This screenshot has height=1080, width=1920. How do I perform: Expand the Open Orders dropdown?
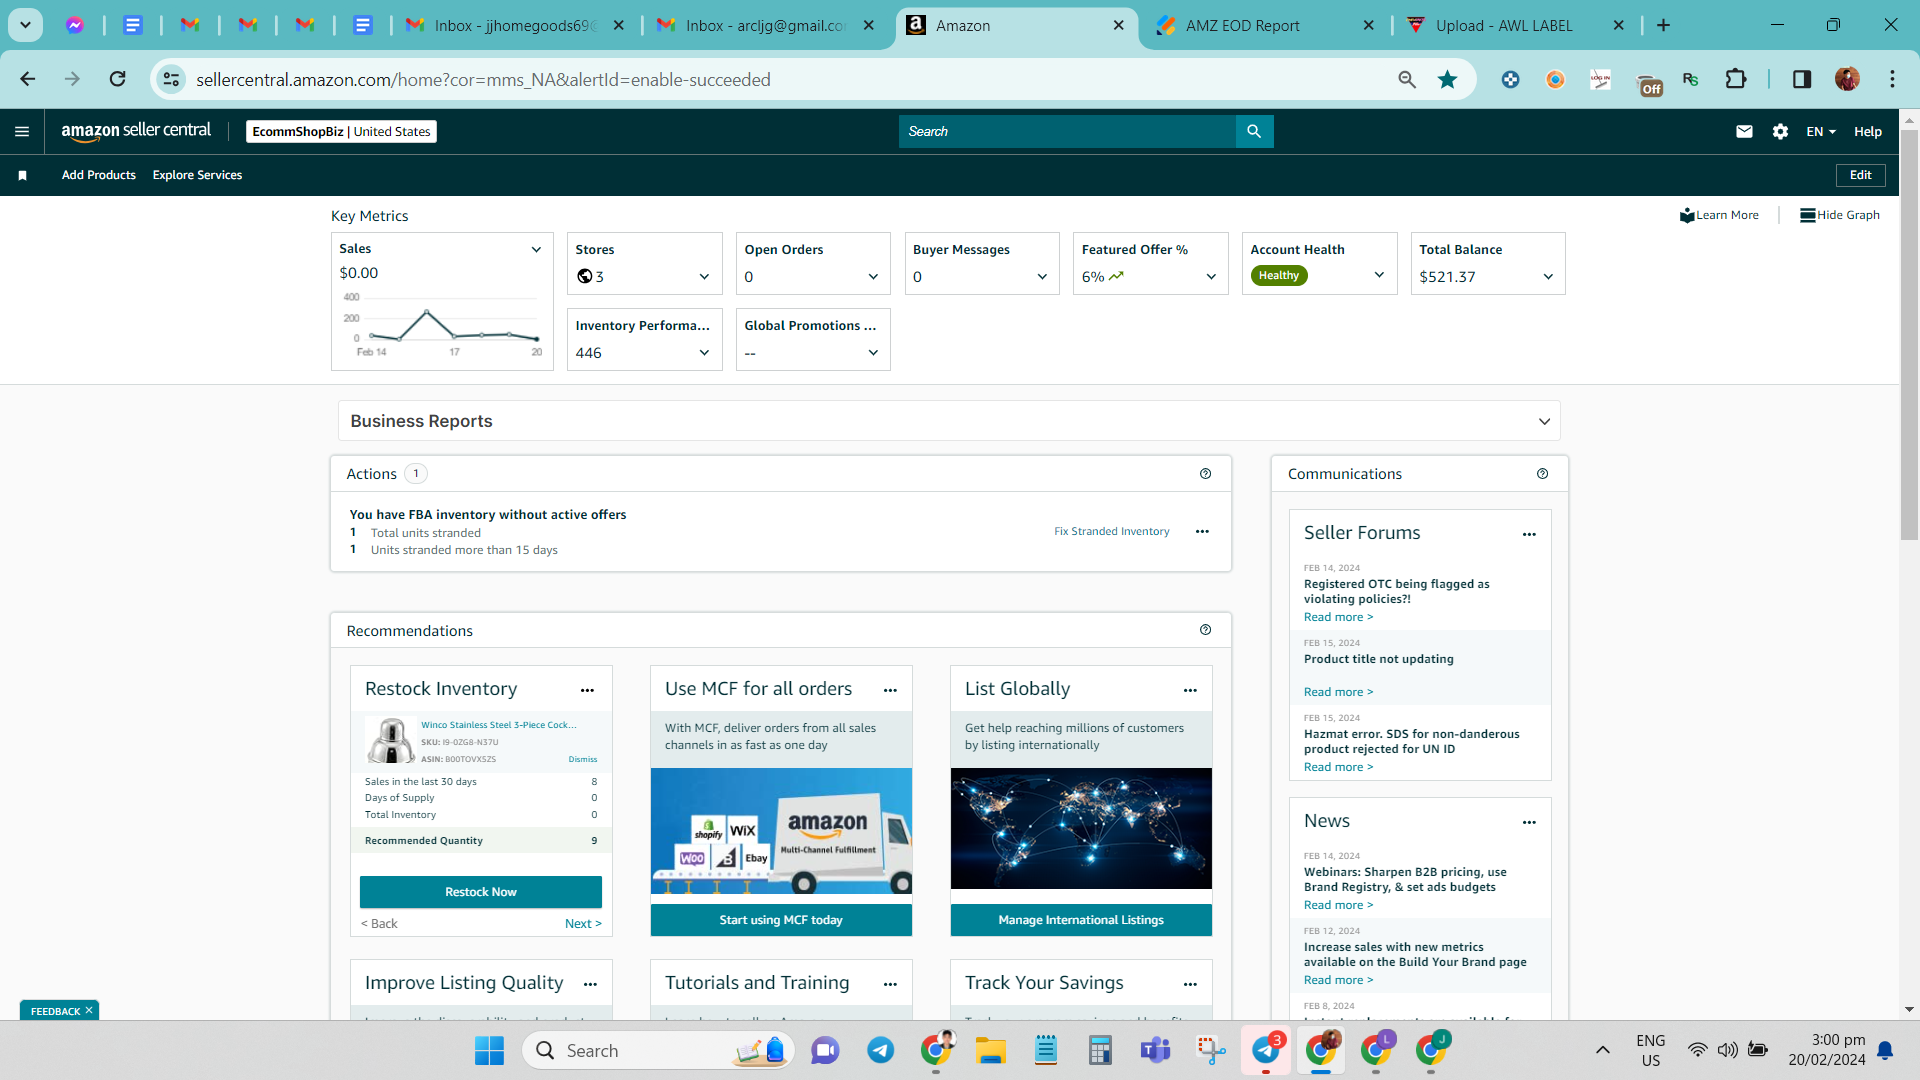click(x=873, y=277)
